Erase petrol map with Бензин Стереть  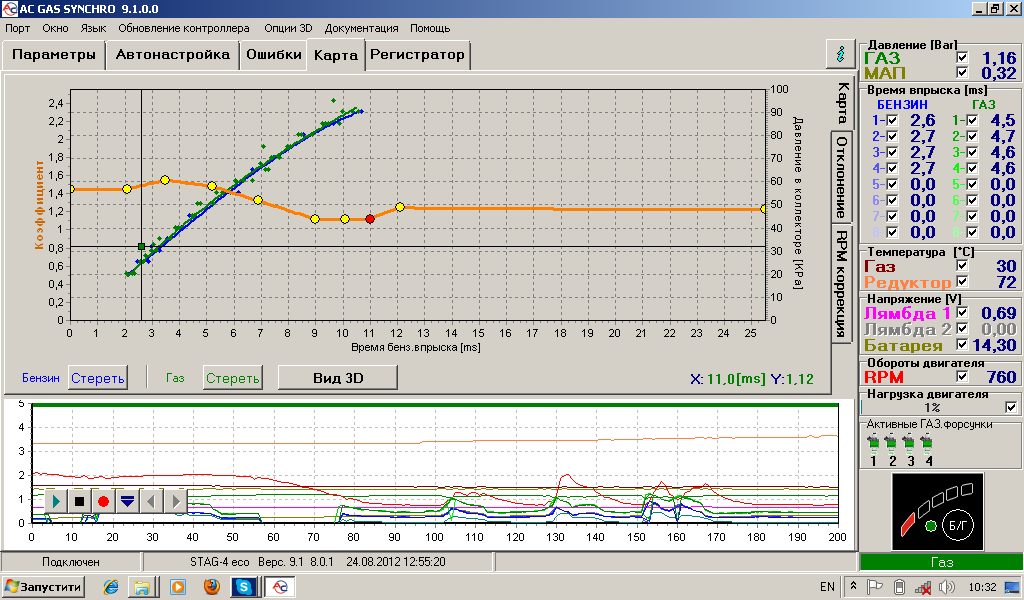click(x=97, y=378)
